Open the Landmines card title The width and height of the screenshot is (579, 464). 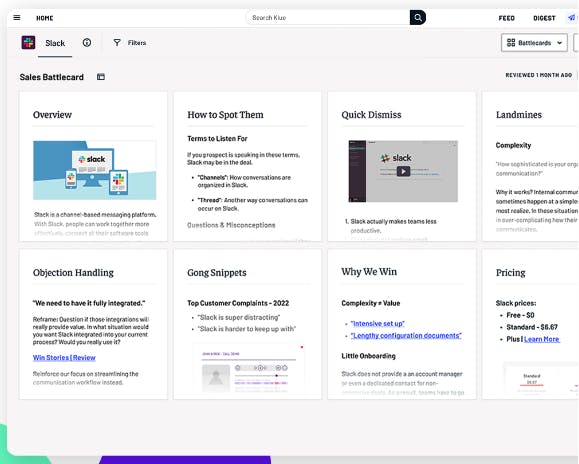(519, 115)
